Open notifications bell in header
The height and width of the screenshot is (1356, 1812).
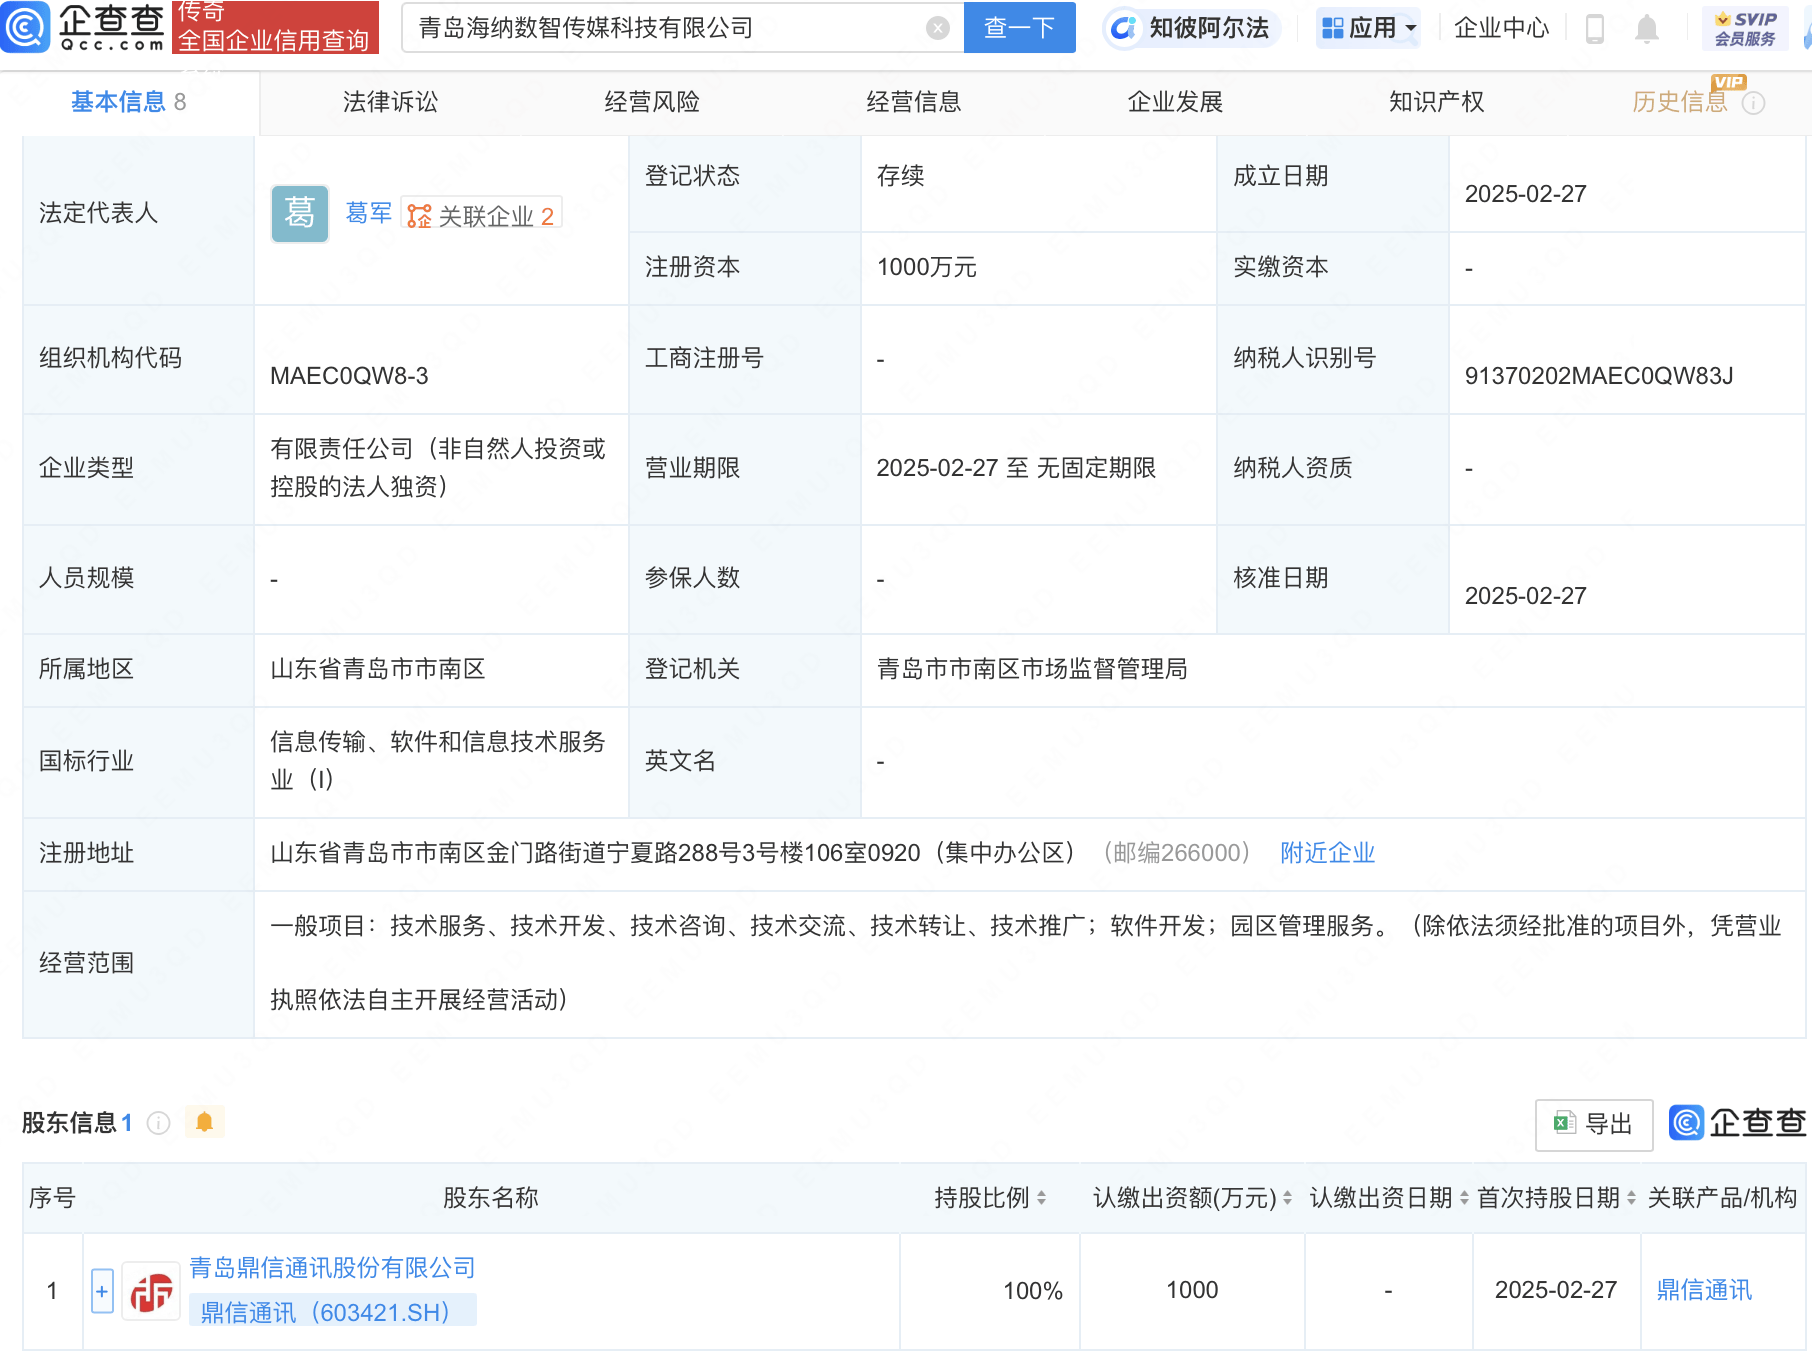click(1646, 28)
